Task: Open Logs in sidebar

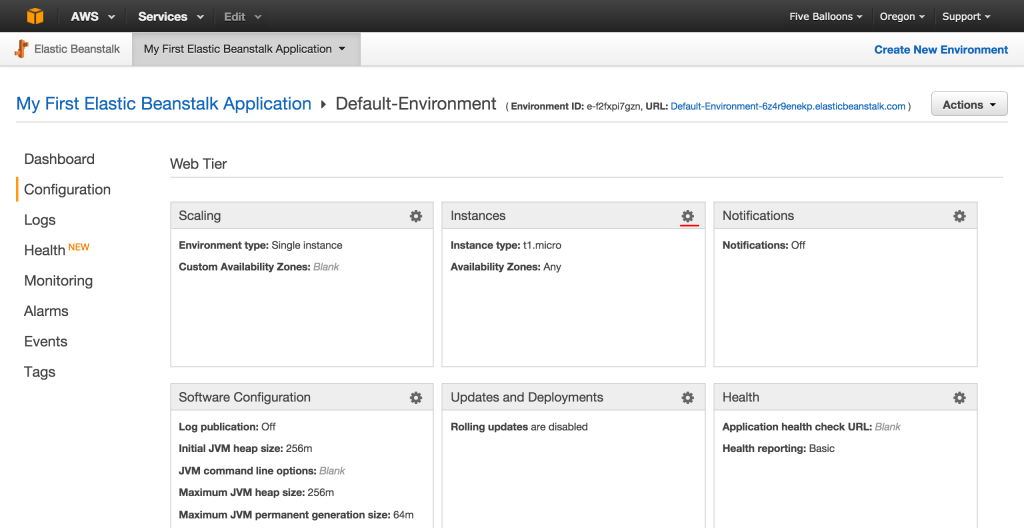Action: point(40,220)
